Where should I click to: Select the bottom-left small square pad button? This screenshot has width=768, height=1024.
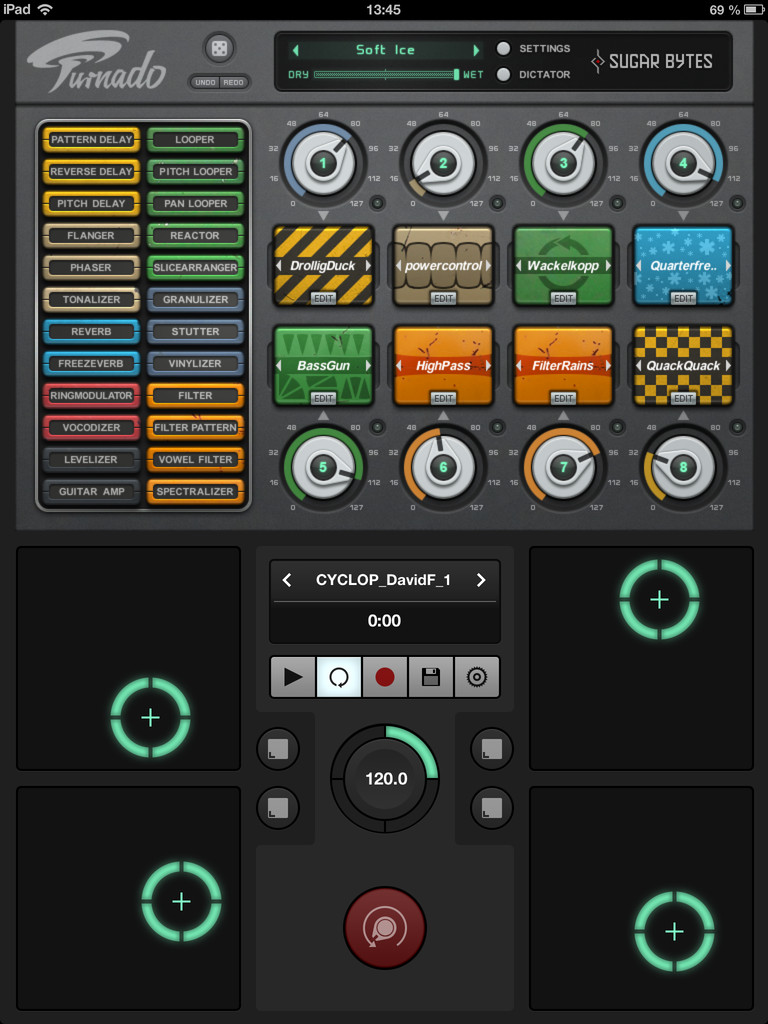pyautogui.click(x=278, y=808)
